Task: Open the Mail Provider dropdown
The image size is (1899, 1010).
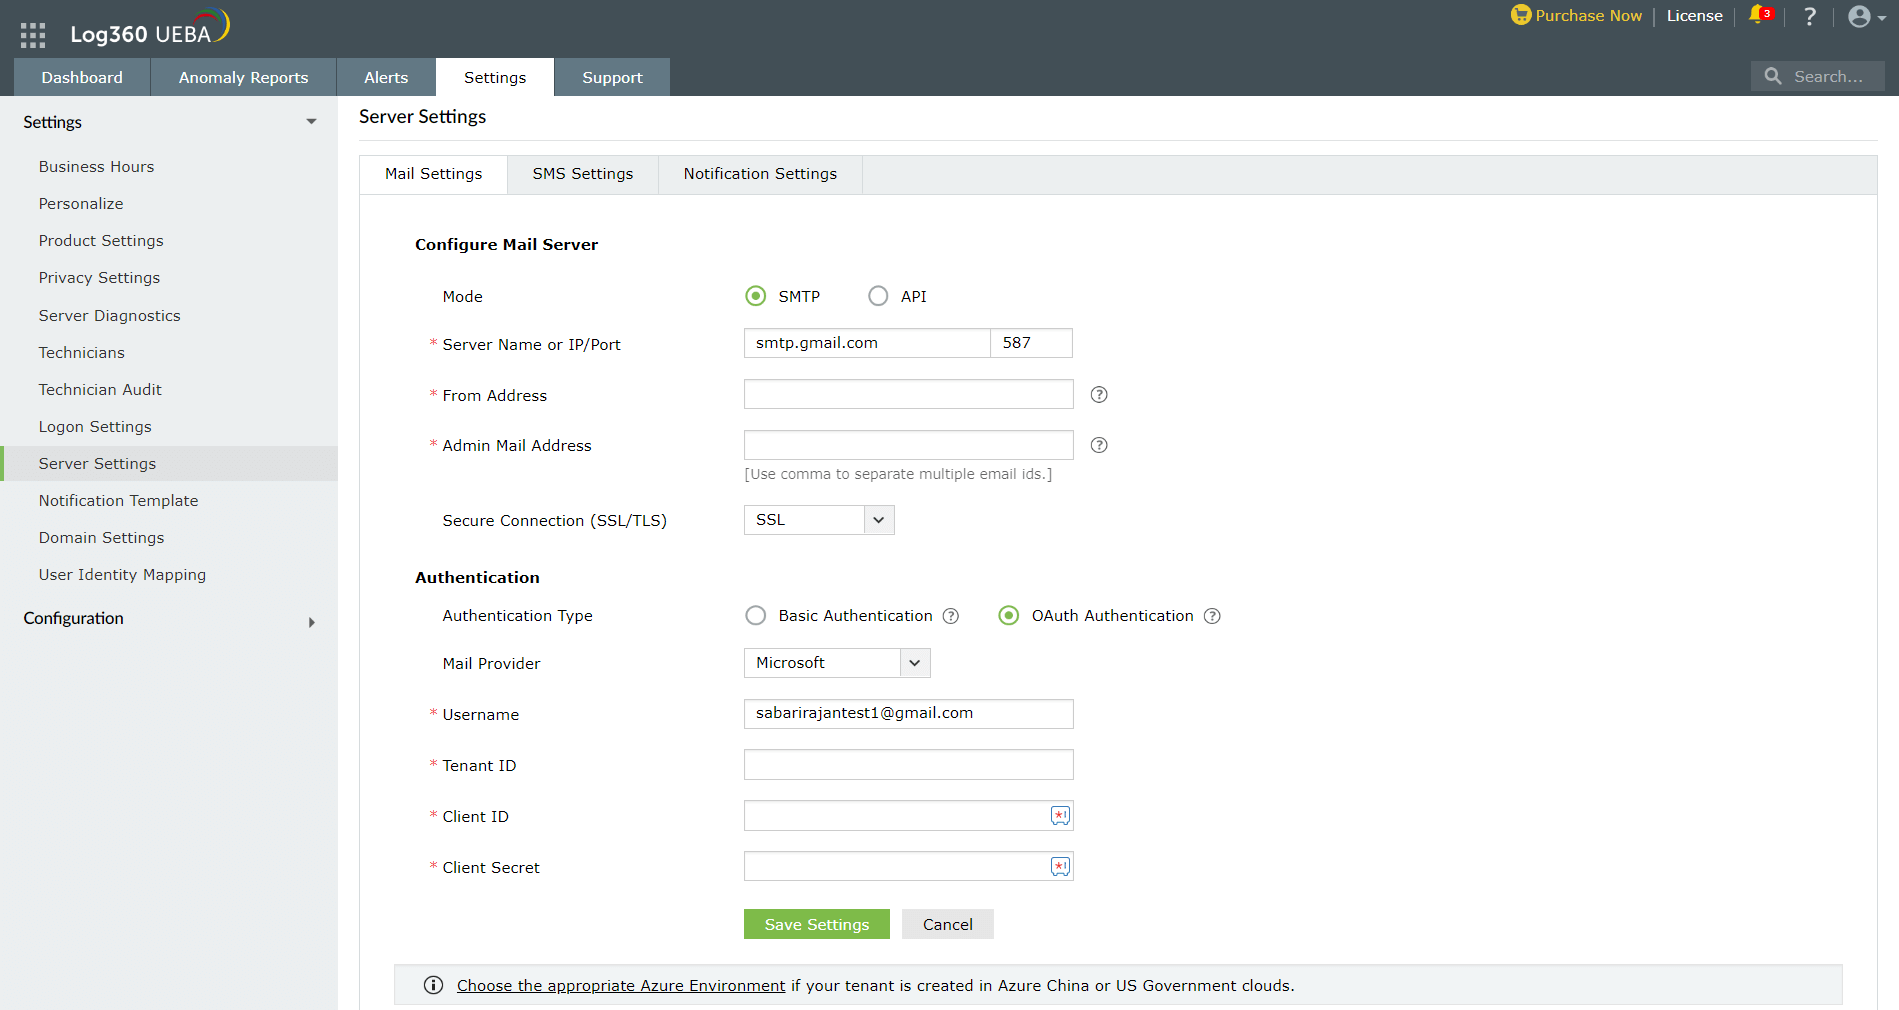Action: 837,663
